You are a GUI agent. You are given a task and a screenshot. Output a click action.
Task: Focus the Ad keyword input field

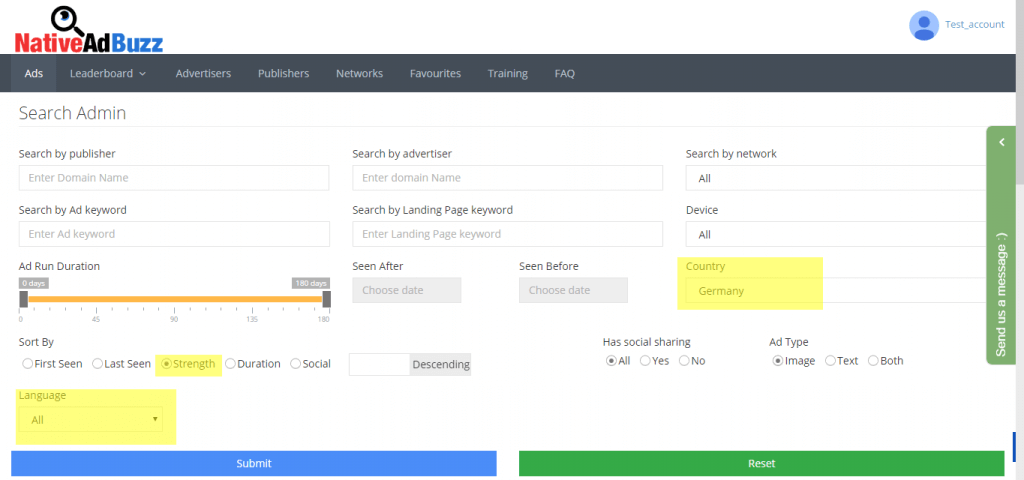point(174,234)
